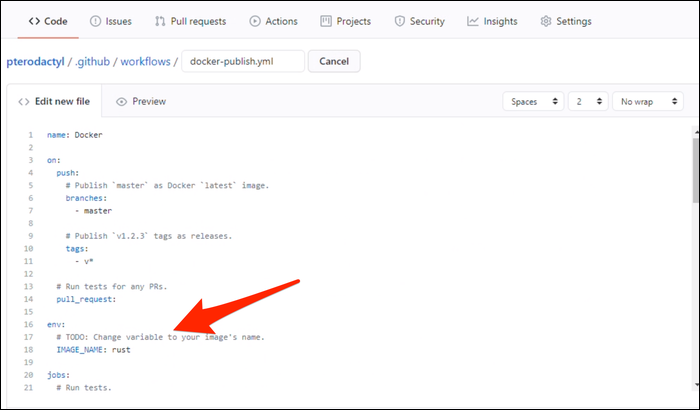The image size is (700, 410).
Task: Click the Pull requests branch icon
Action: click(x=160, y=21)
